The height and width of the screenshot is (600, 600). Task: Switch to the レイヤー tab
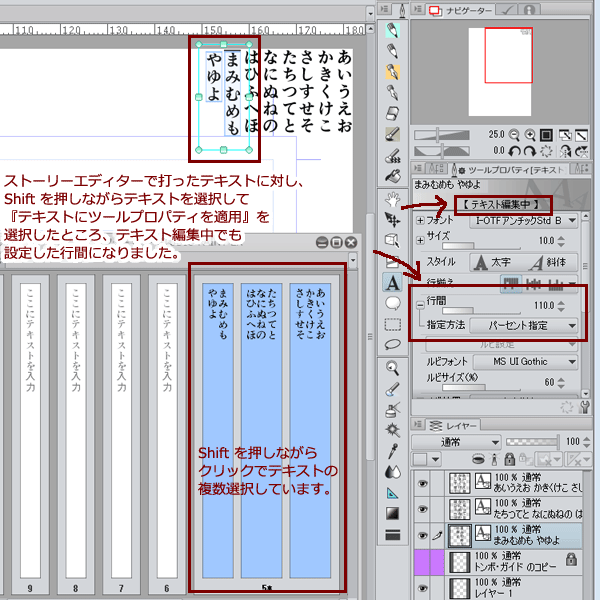(453, 425)
